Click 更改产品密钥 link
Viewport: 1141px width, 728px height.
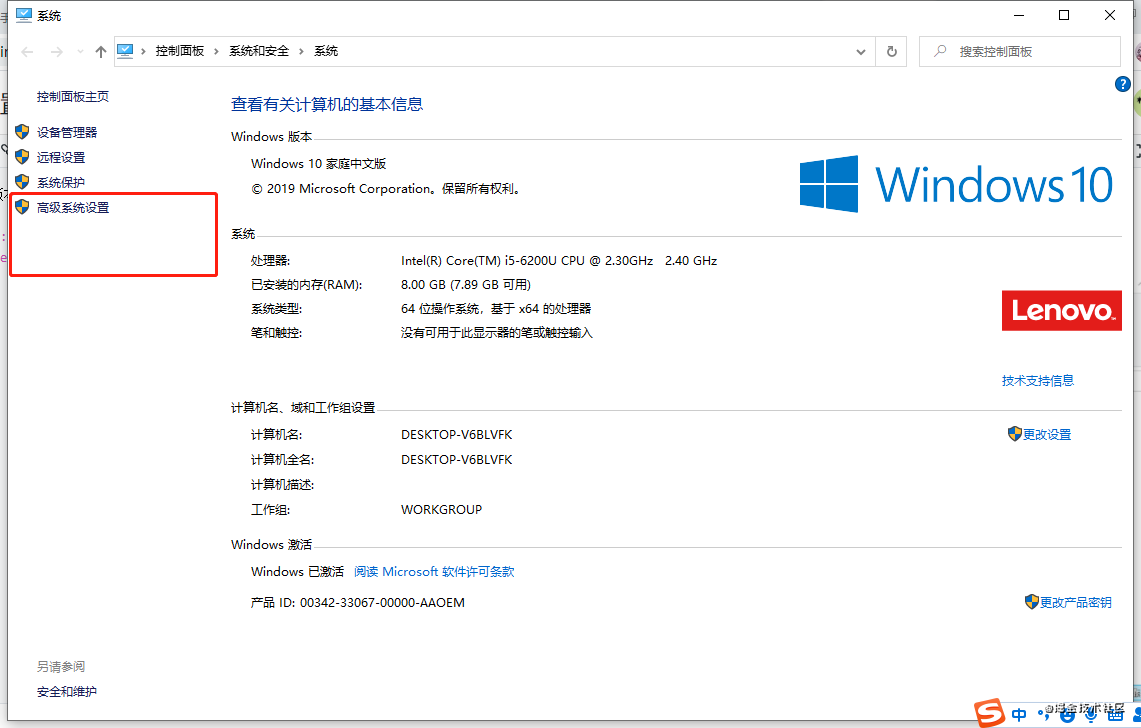[x=1076, y=603]
